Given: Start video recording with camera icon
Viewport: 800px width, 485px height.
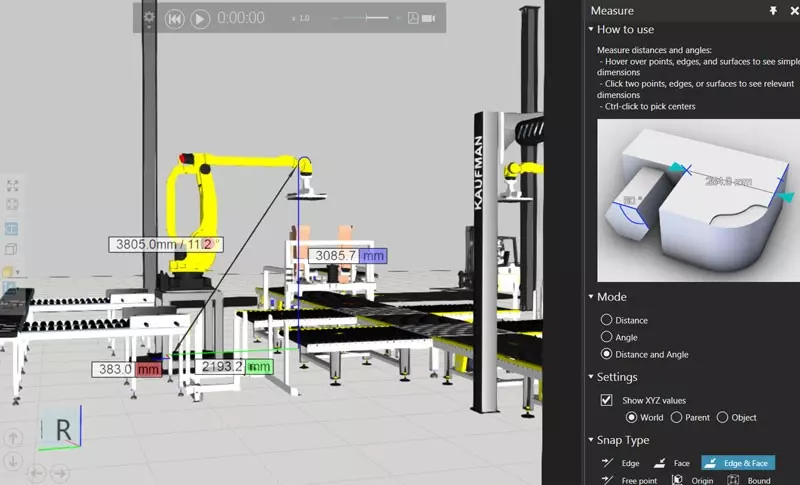Looking at the screenshot, I should pyautogui.click(x=429, y=18).
